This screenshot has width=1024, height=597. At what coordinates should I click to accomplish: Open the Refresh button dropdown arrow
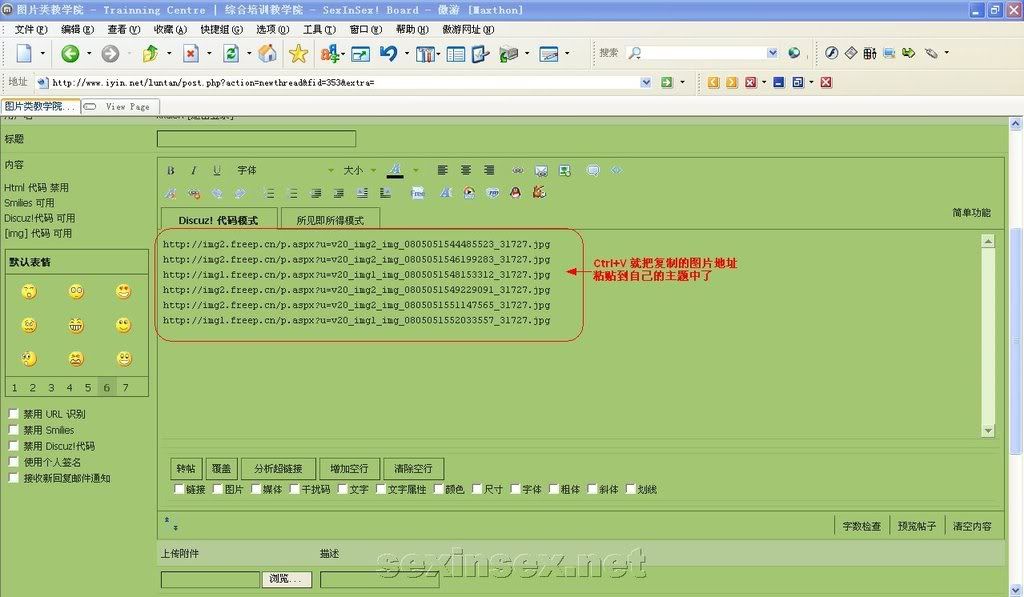249,54
